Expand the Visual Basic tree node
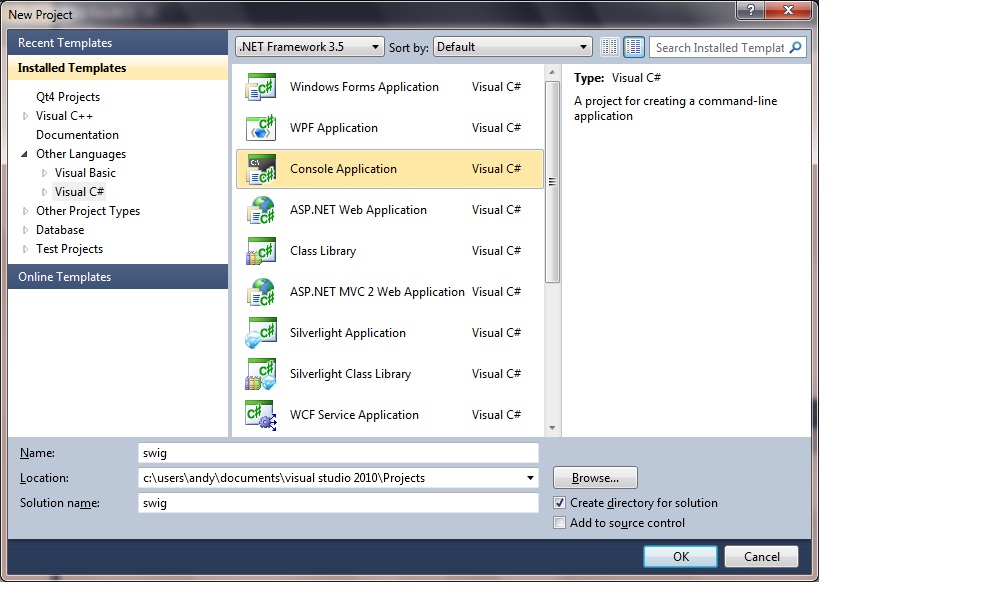This screenshot has height=605, width=999. (x=44, y=173)
